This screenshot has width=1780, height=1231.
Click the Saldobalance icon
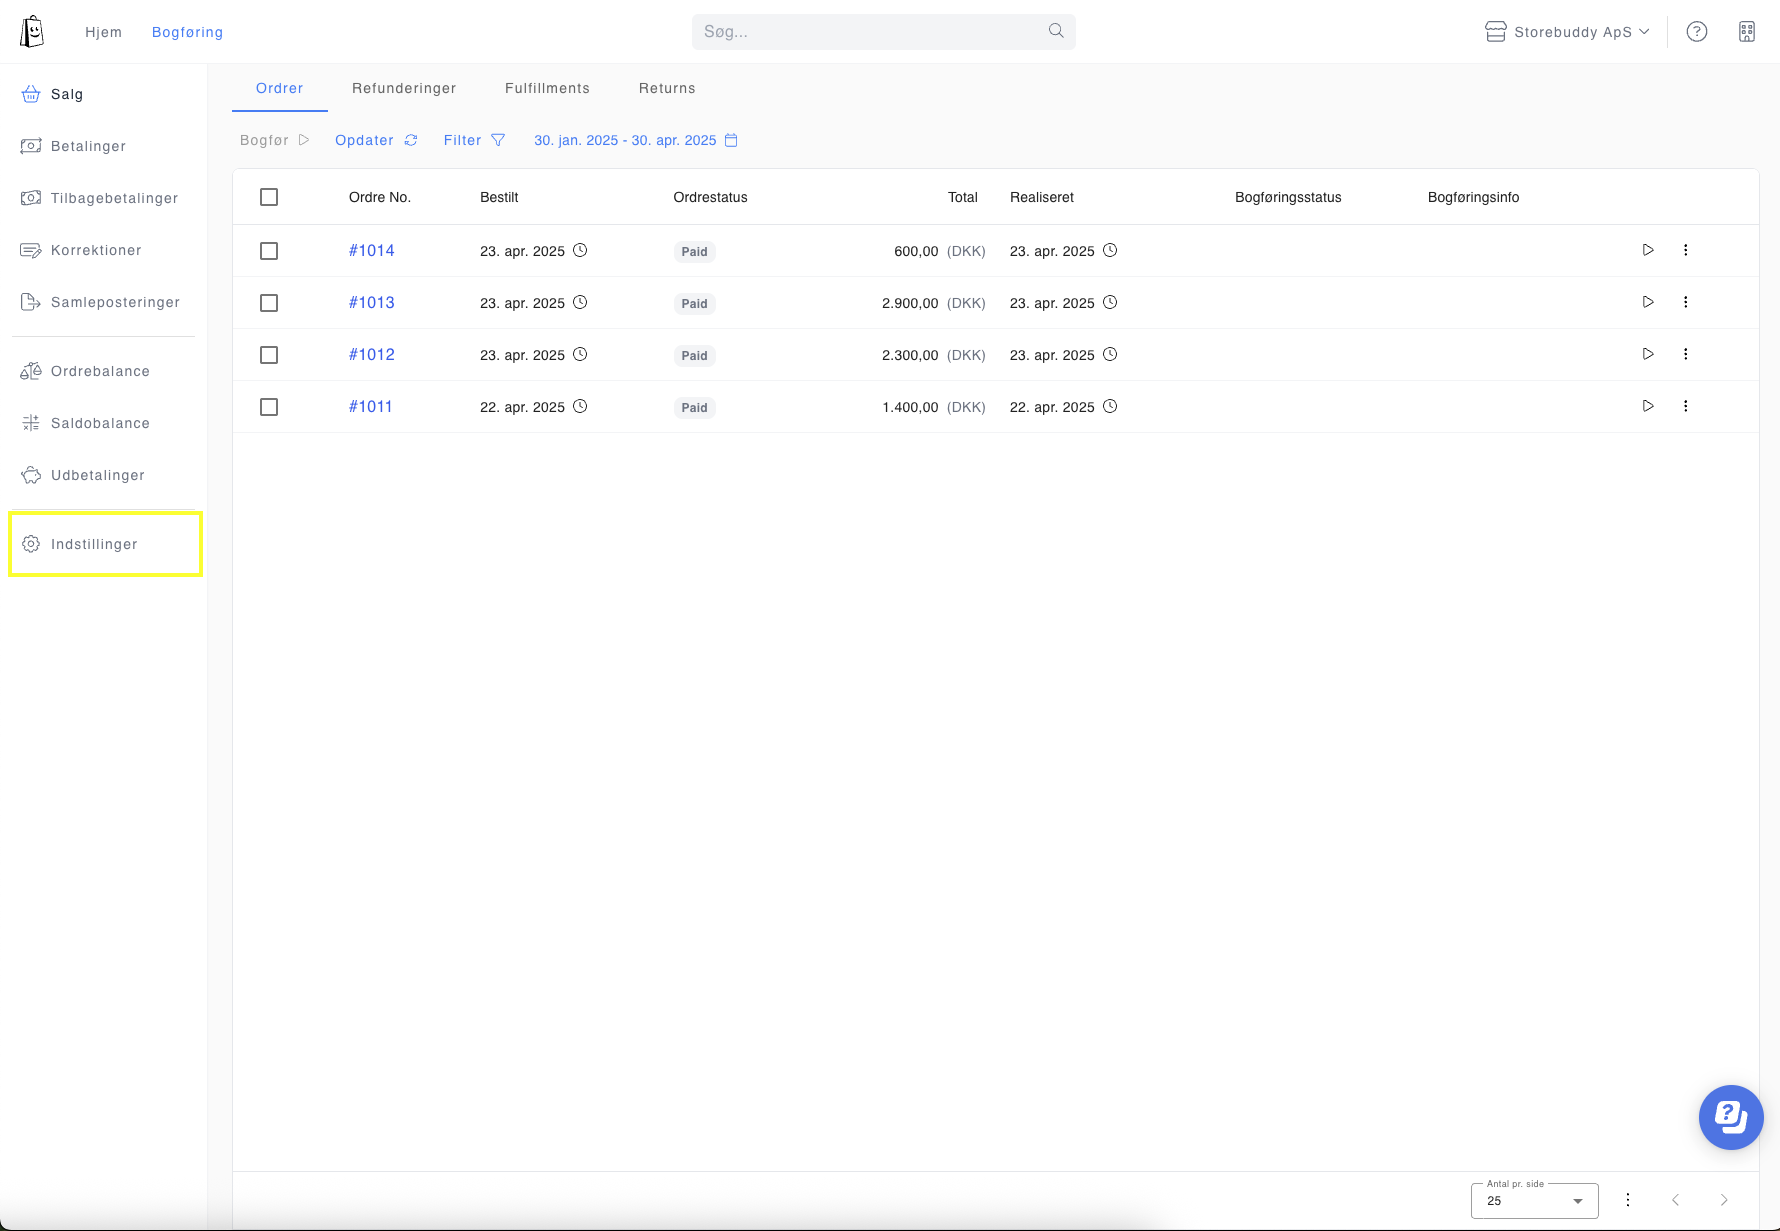coord(31,423)
